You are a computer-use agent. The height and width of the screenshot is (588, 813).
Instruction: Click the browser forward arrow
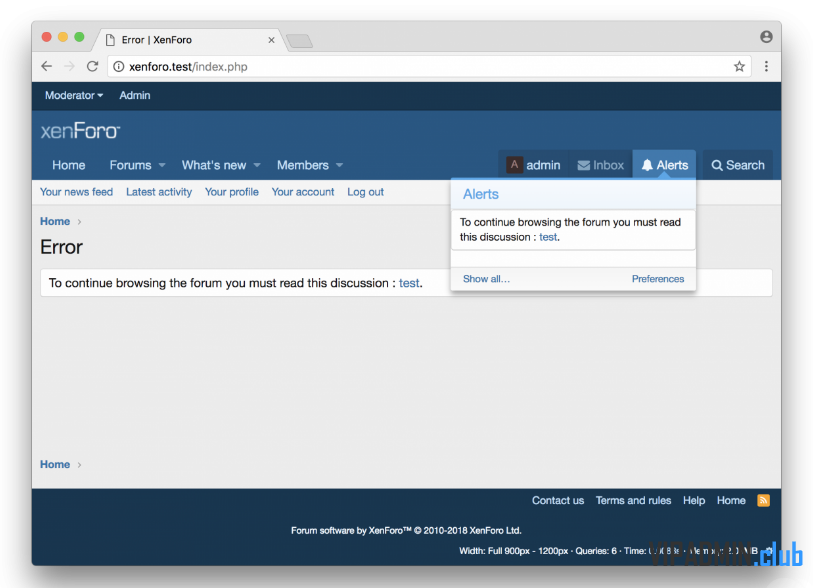pos(69,66)
